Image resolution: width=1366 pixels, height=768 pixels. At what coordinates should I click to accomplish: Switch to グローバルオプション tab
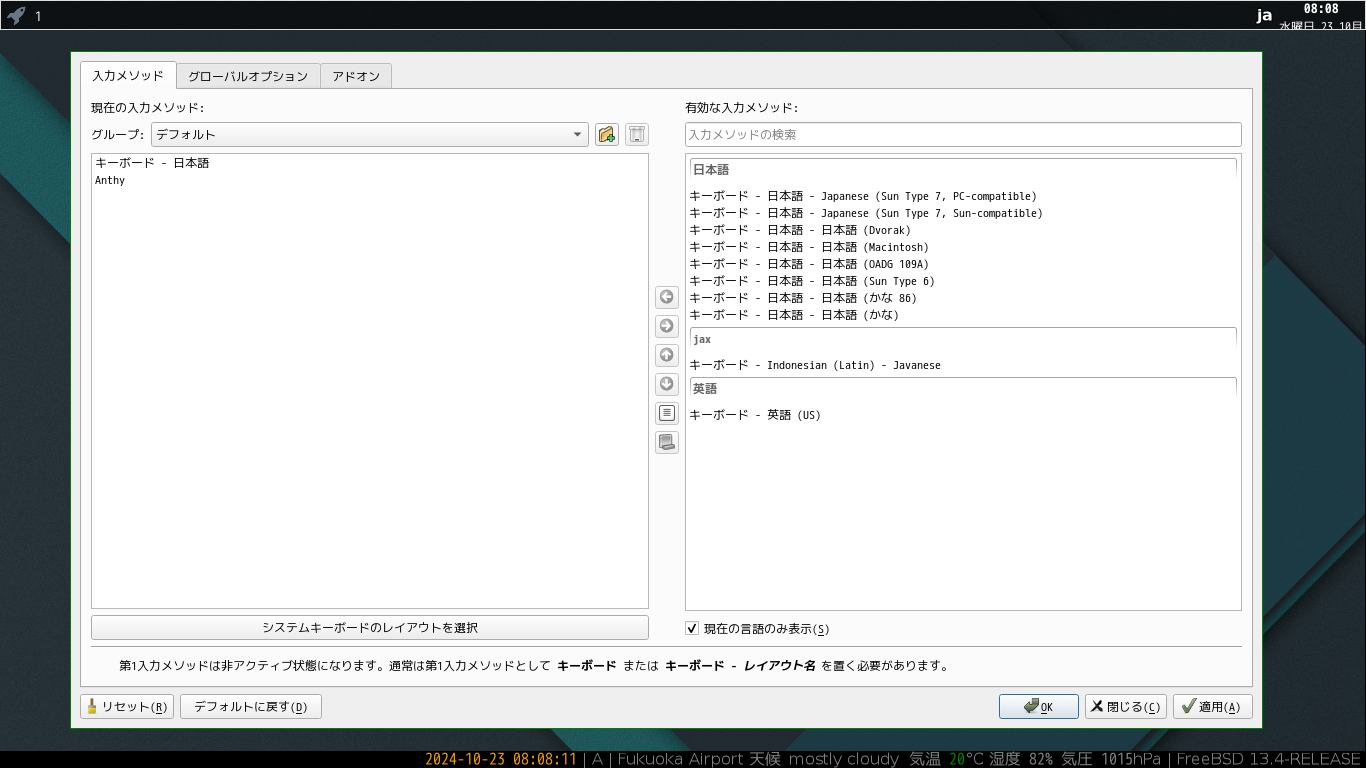pyautogui.click(x=248, y=76)
